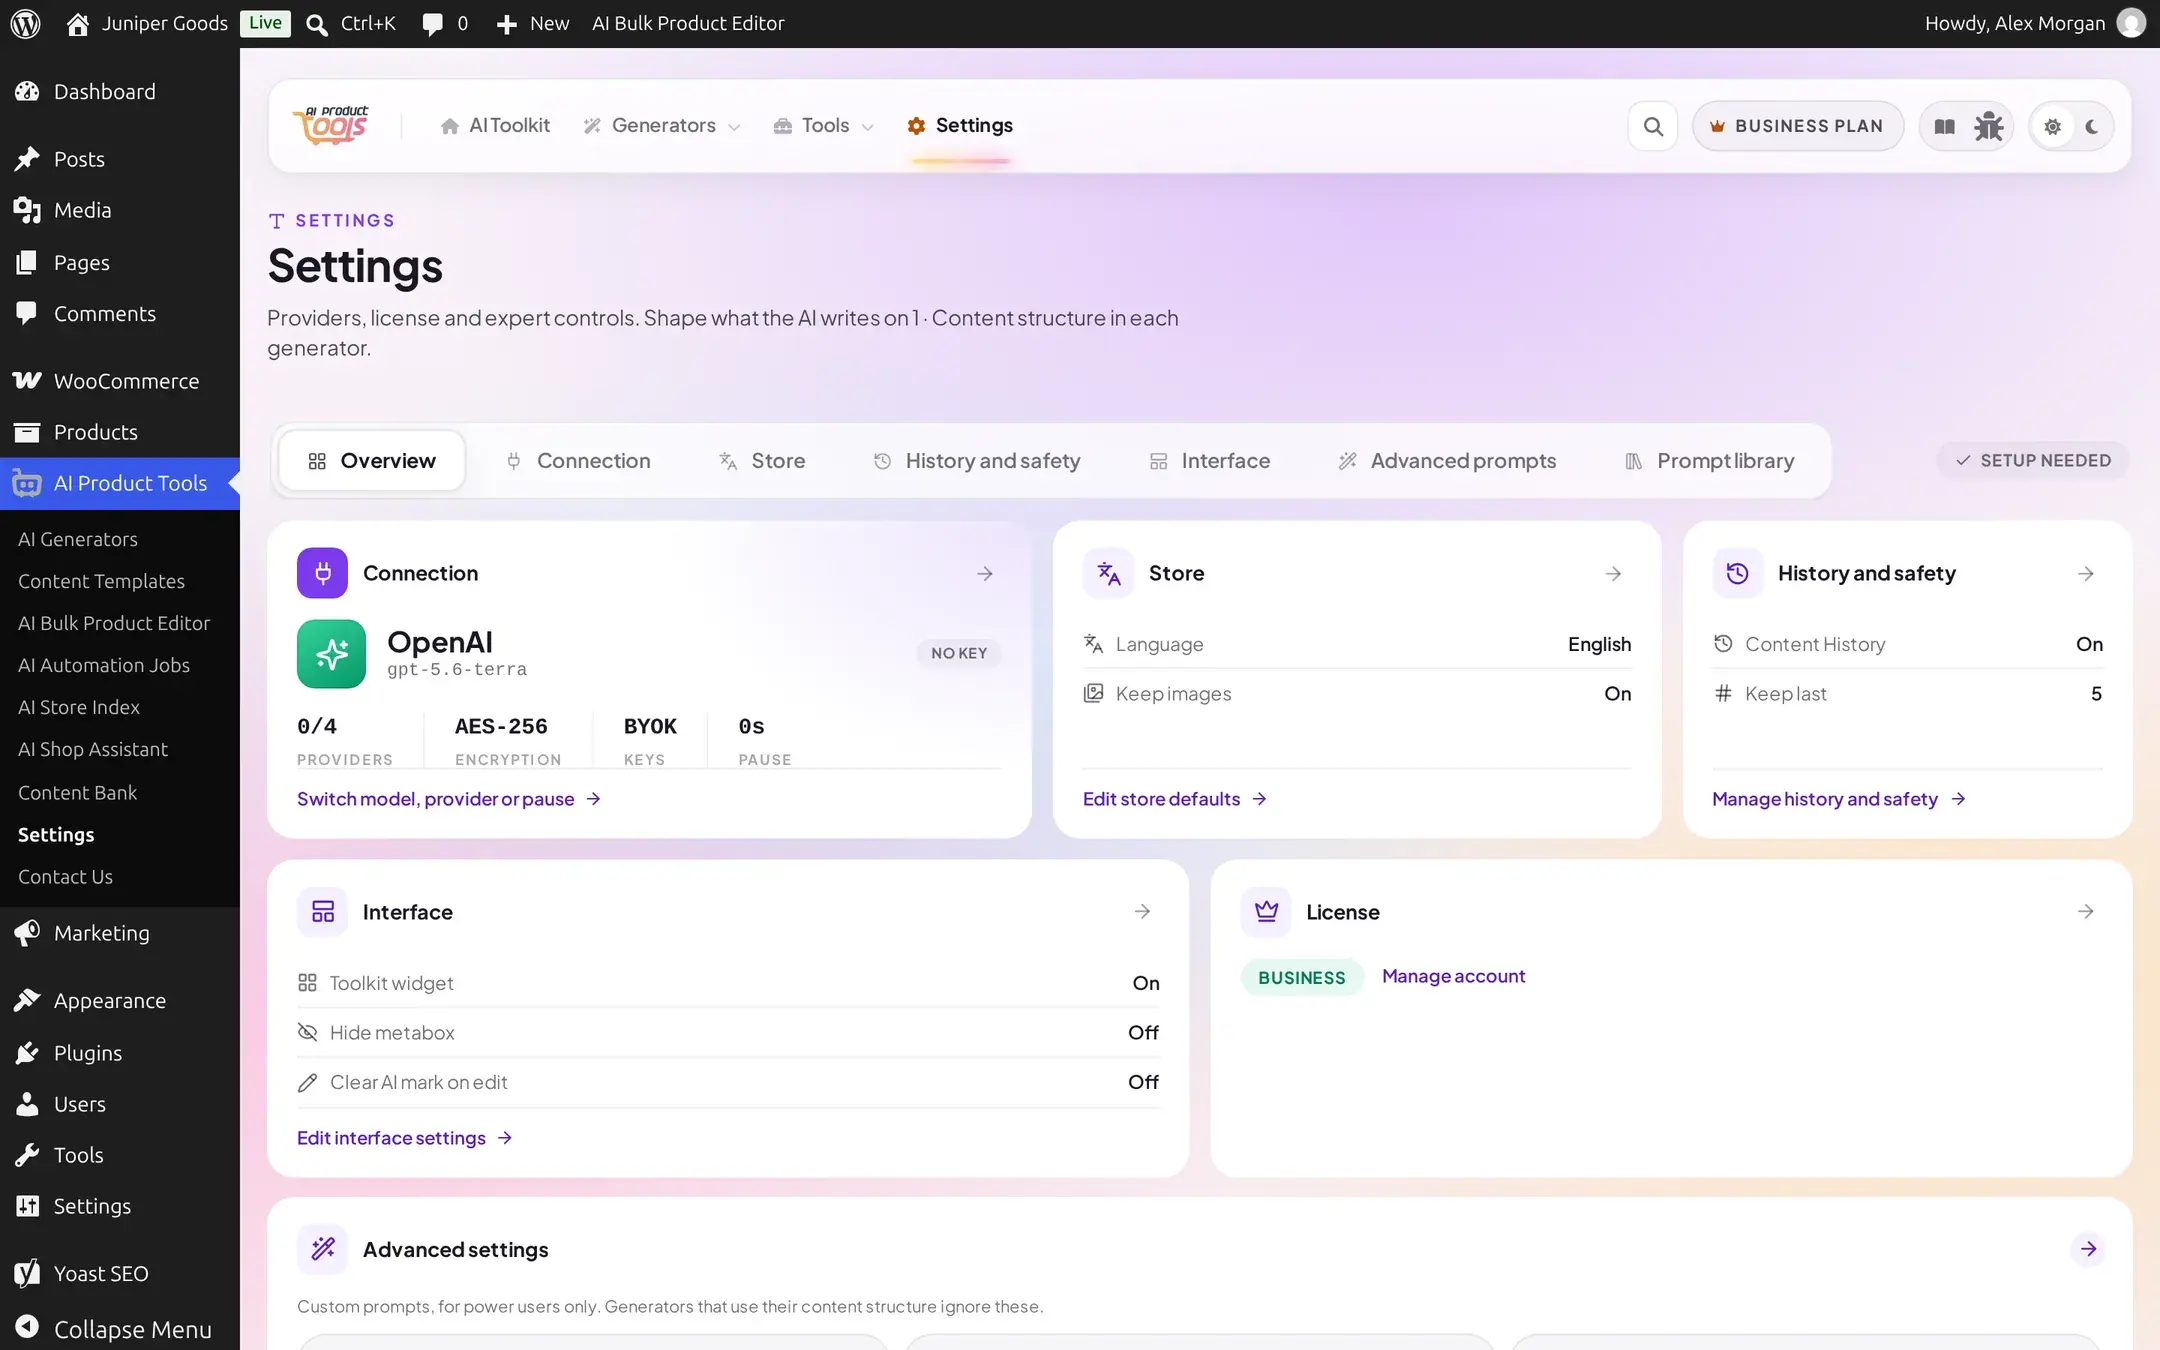Screen dimensions: 2160x1350
Task: Collapse the admin menu
Action: pyautogui.click(x=120, y=1329)
